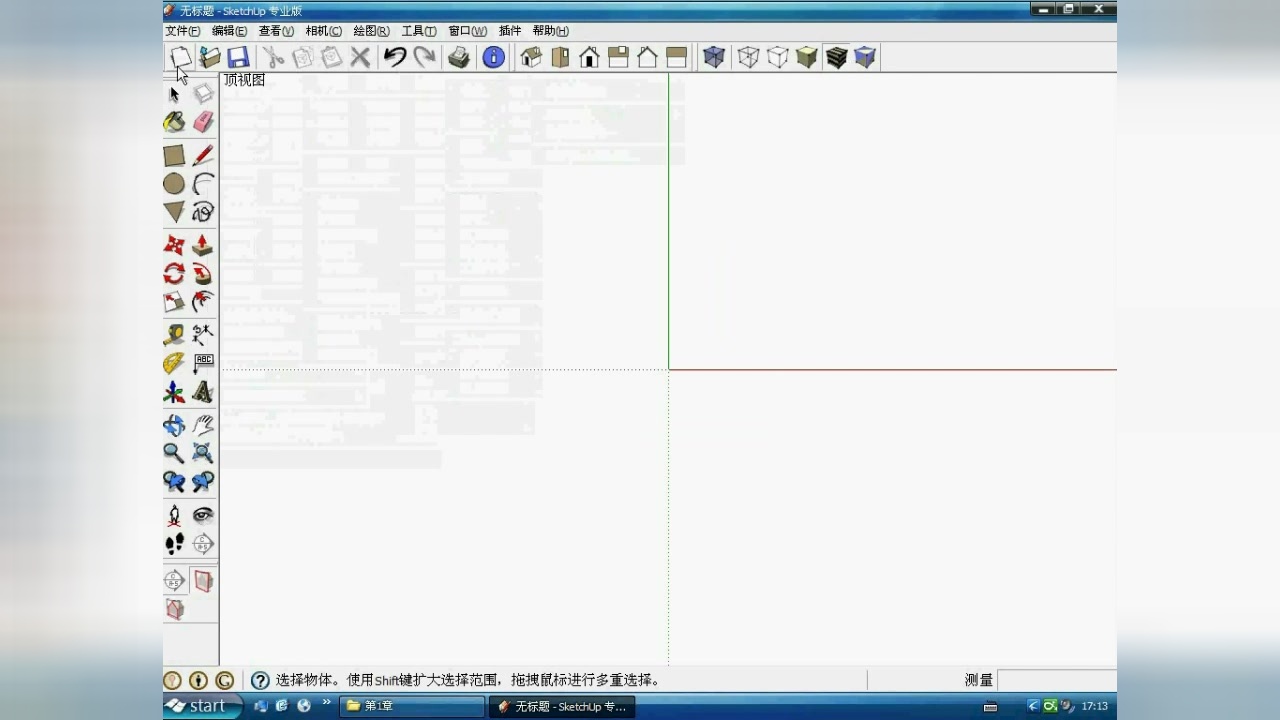The image size is (1280, 720).
Task: Select the Rectangle tool
Action: 174,155
